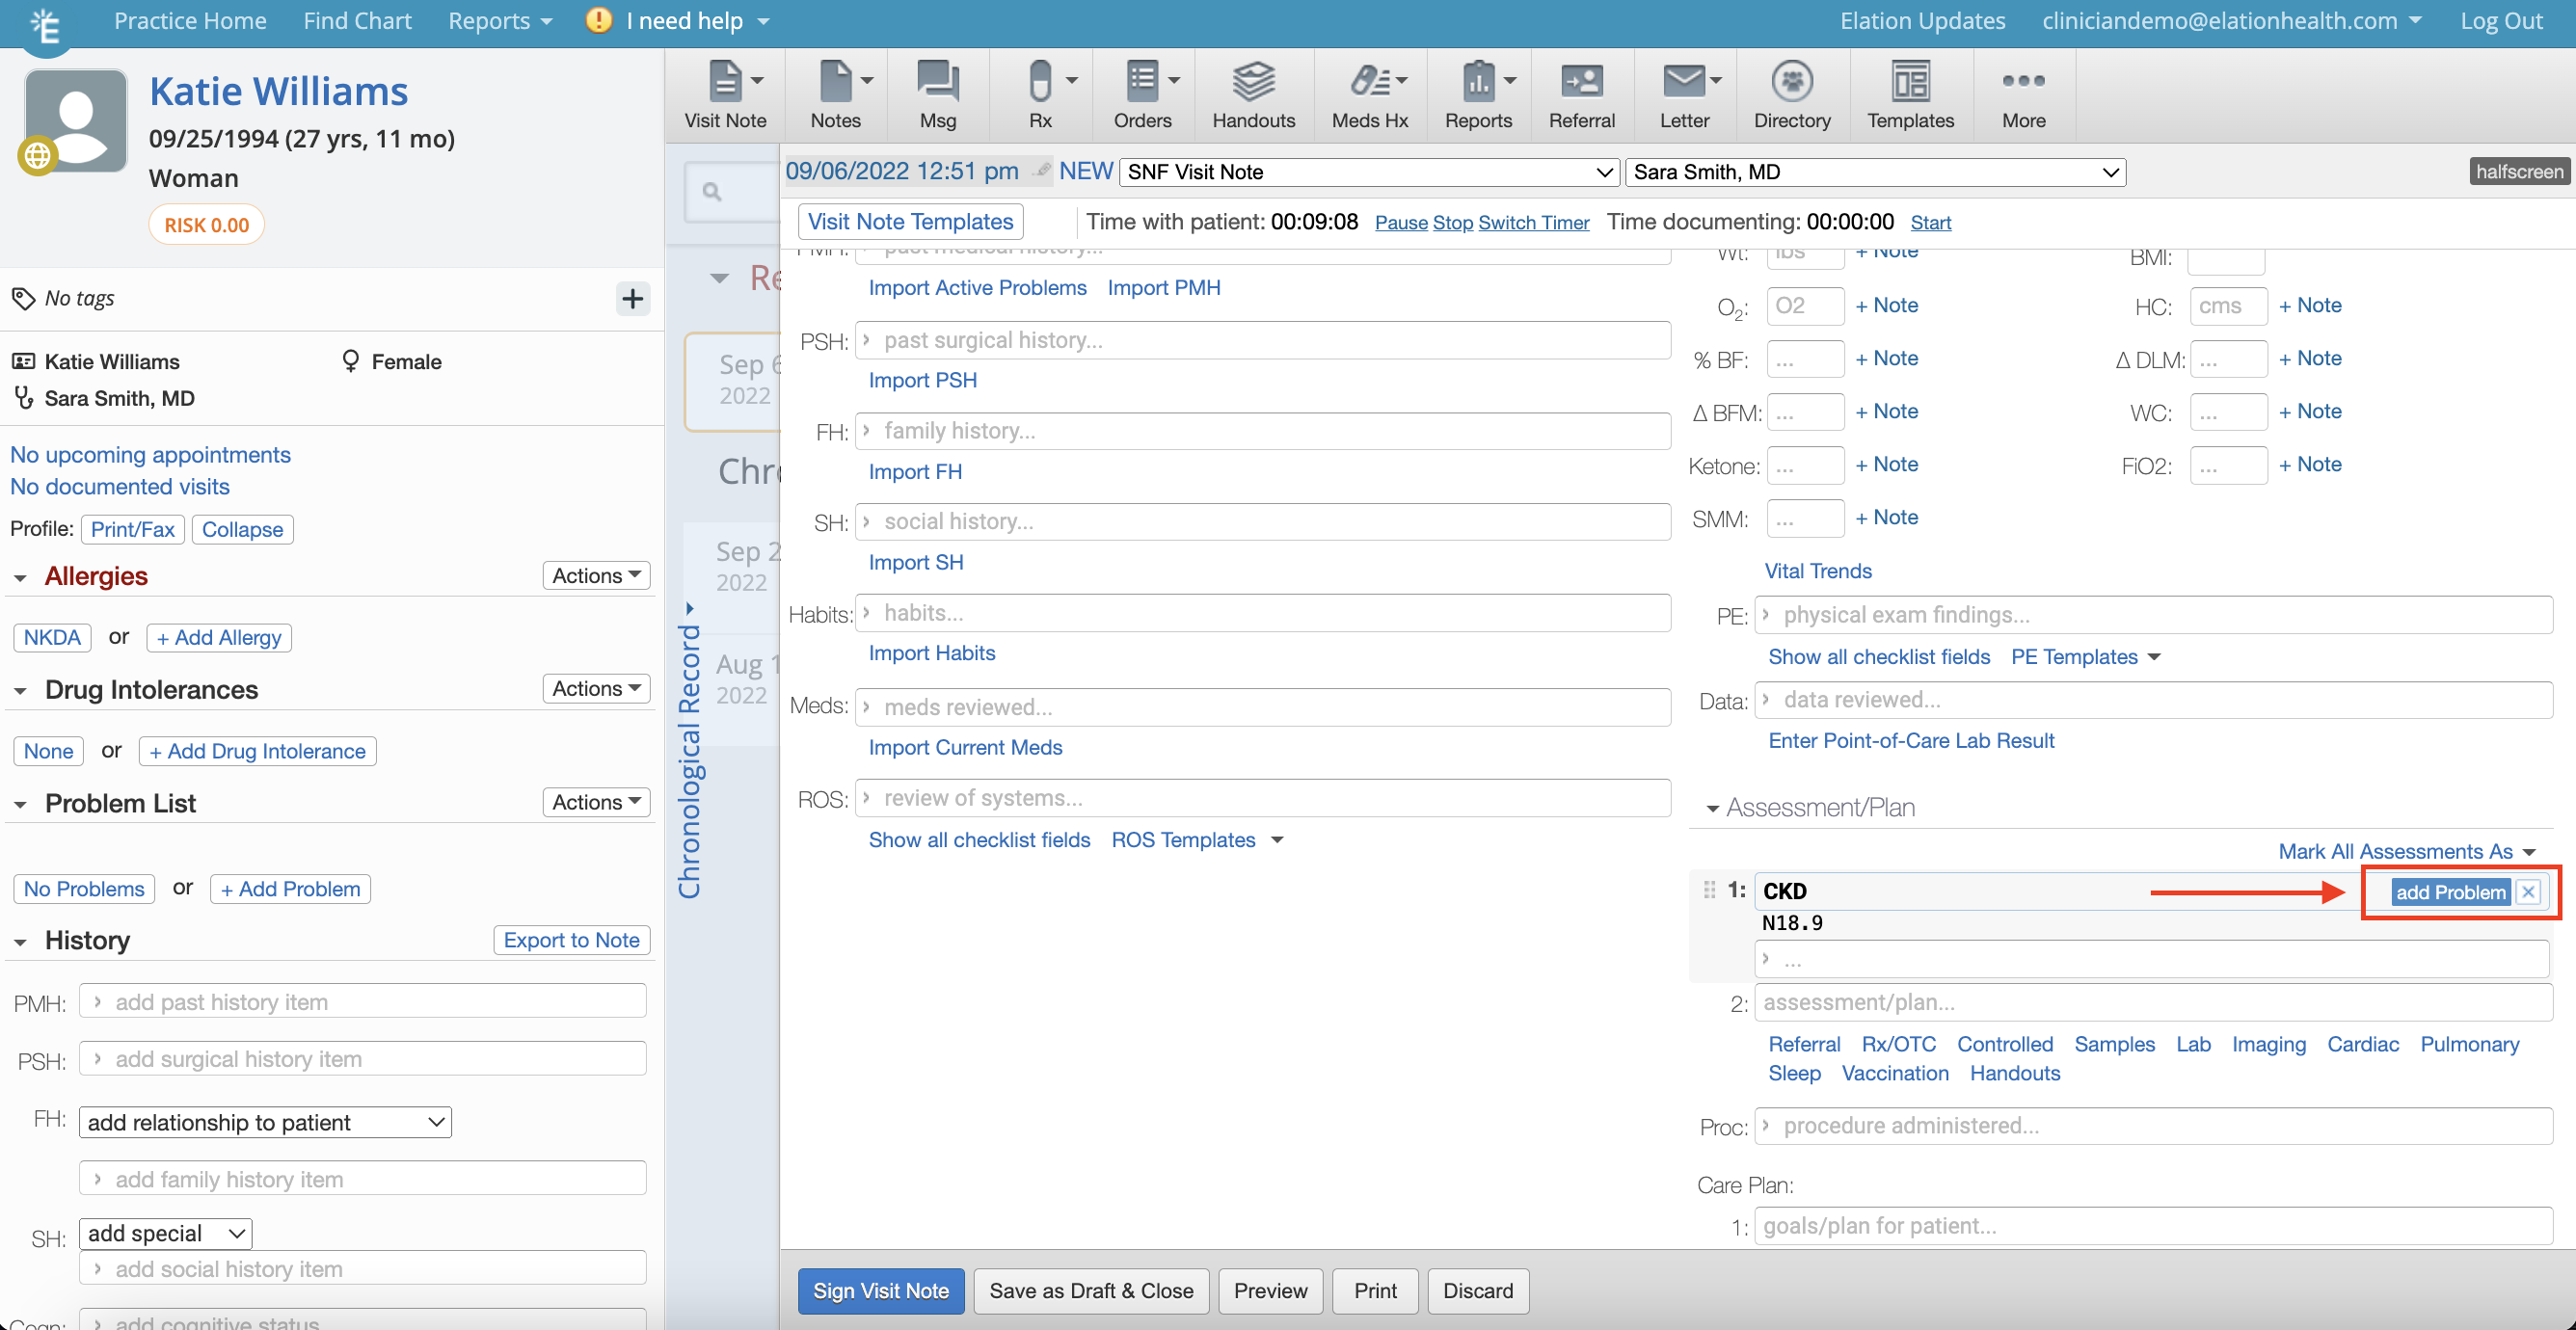Open Problem List Actions dropdown
This screenshot has height=1330, width=2576.
[596, 802]
